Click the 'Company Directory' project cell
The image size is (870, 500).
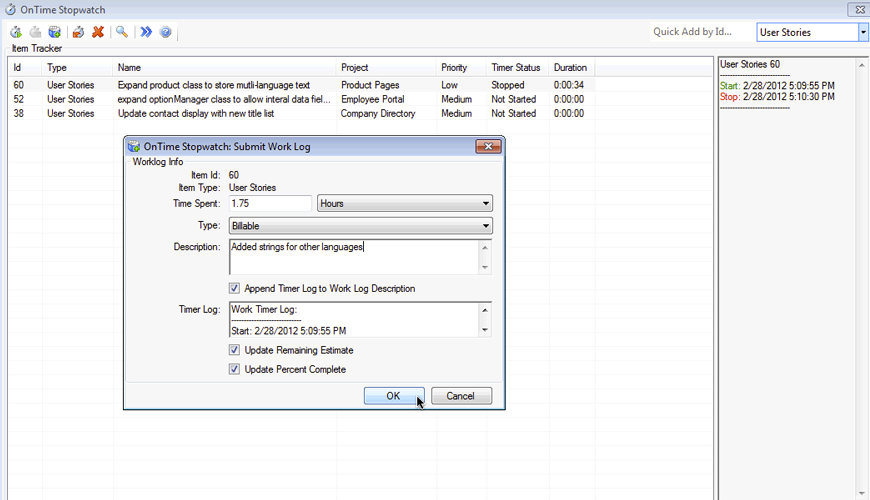[x=378, y=113]
